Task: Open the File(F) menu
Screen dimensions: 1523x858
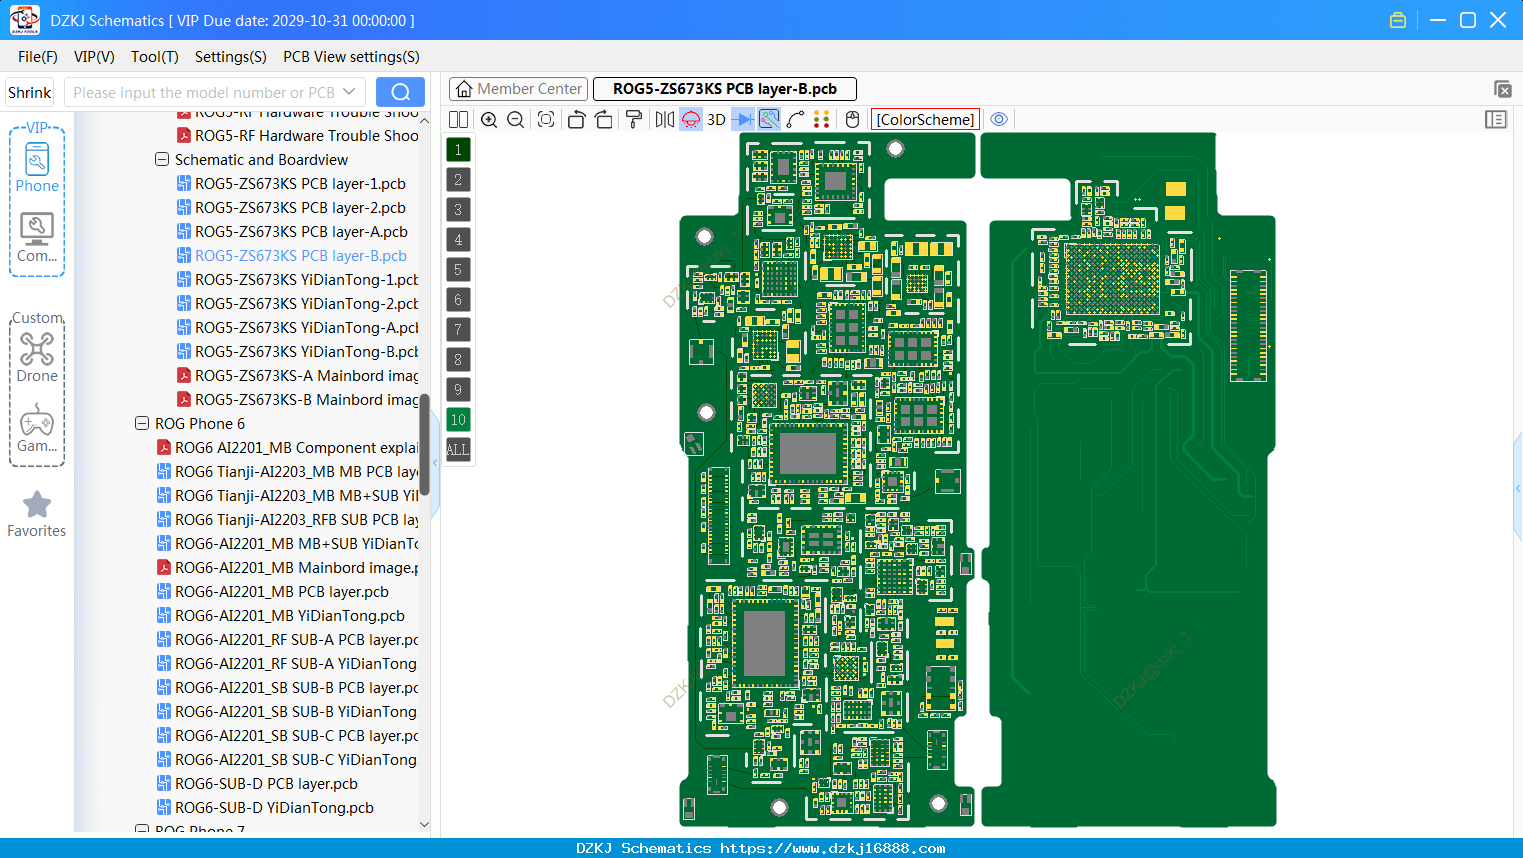Action: (38, 57)
